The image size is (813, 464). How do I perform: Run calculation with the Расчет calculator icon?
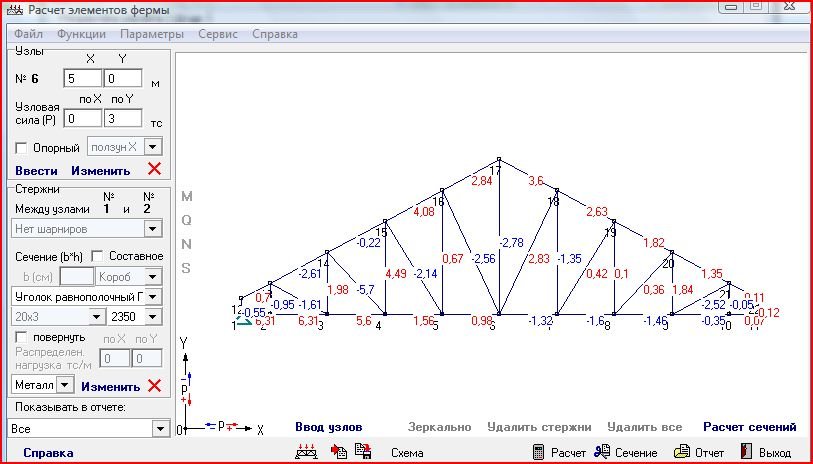point(559,452)
